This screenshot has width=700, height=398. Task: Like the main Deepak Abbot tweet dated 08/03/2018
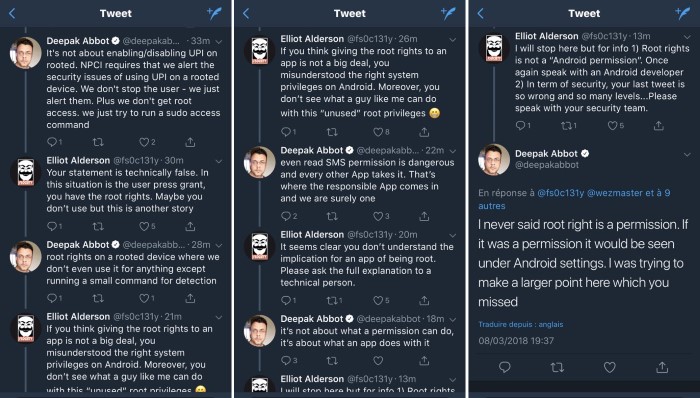pos(609,367)
